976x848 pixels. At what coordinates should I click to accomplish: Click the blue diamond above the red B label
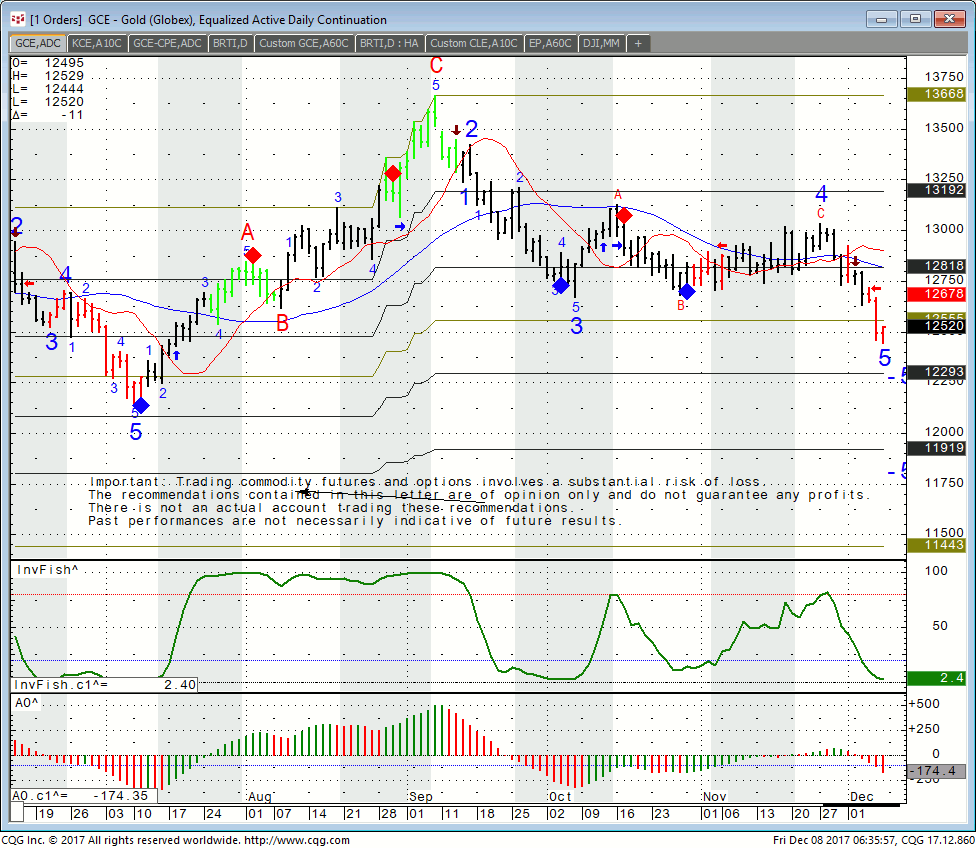(686, 291)
